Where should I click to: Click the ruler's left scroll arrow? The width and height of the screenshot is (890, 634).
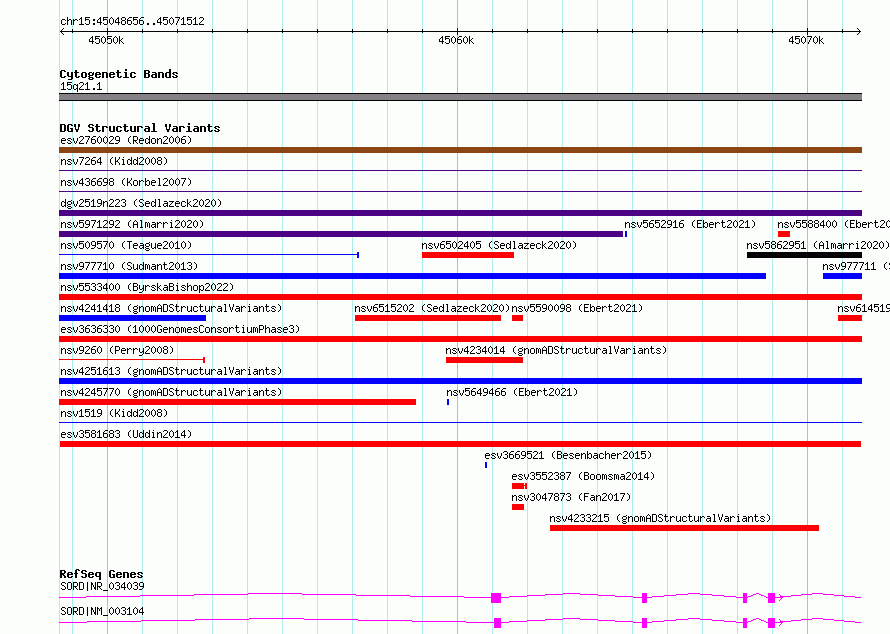[62, 32]
